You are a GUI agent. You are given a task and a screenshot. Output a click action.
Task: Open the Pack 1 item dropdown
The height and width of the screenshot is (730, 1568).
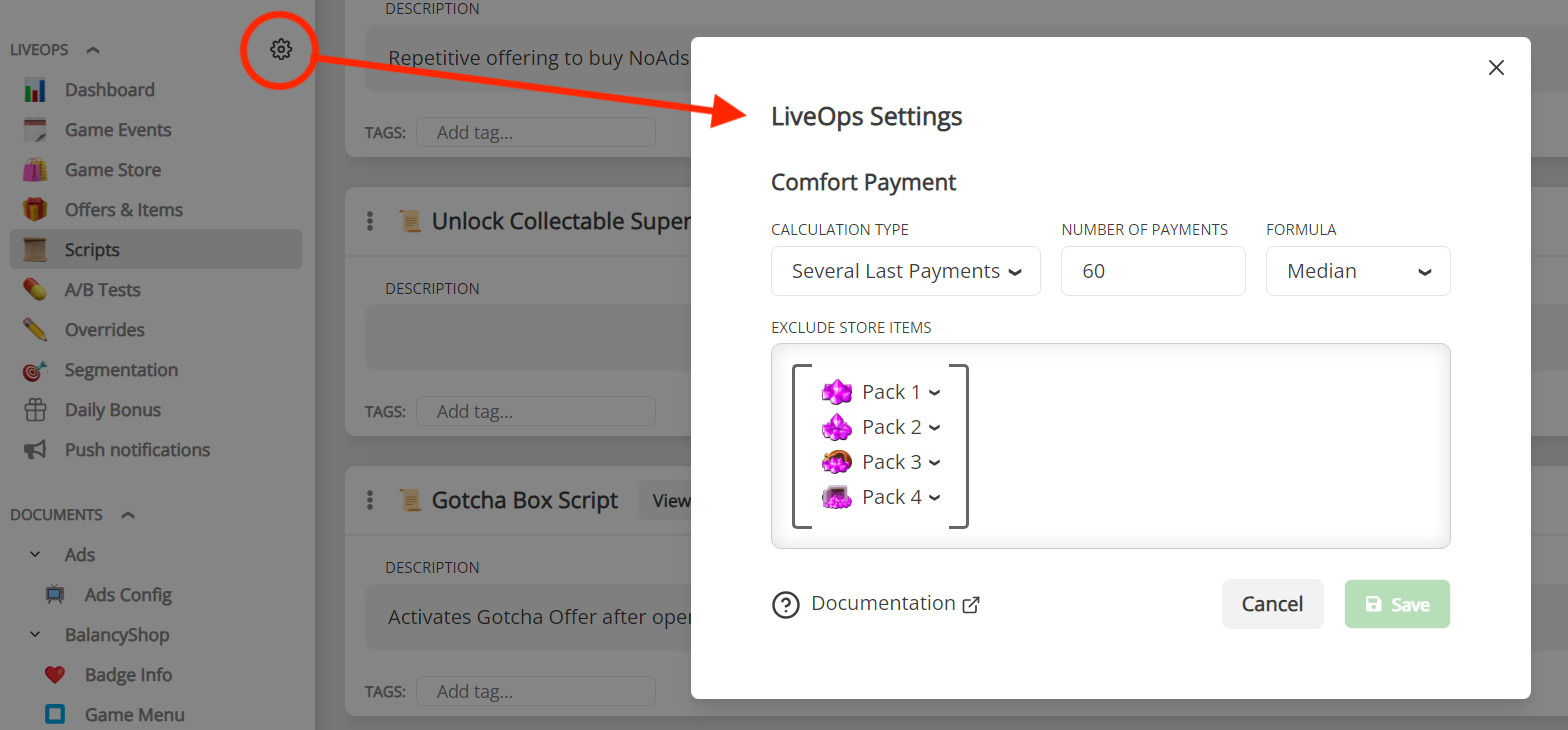(x=934, y=393)
